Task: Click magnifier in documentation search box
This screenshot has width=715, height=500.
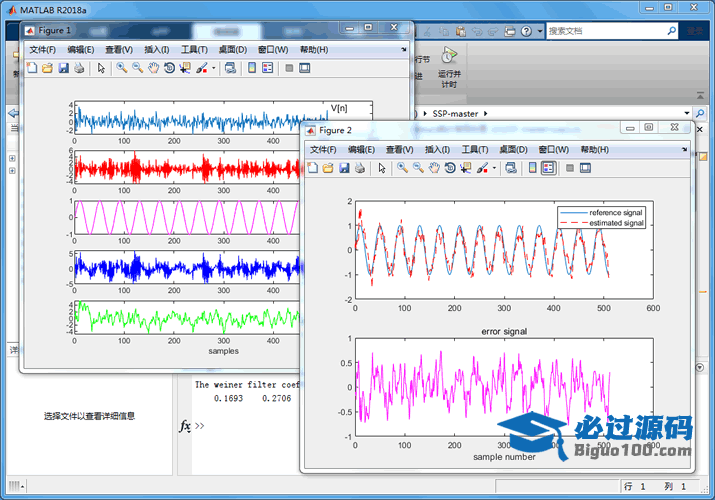Action: tap(671, 31)
